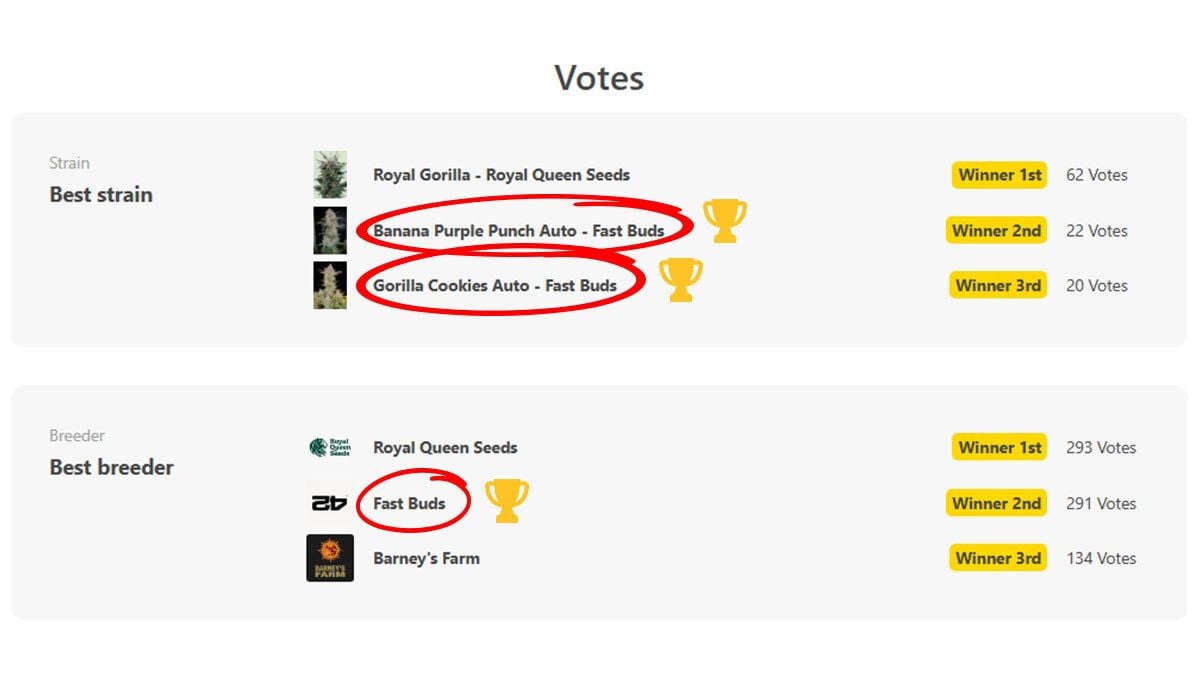Select the Gorilla Cookies Auto plant thumbnail
Screen dimensions: 1200x679
click(x=330, y=286)
